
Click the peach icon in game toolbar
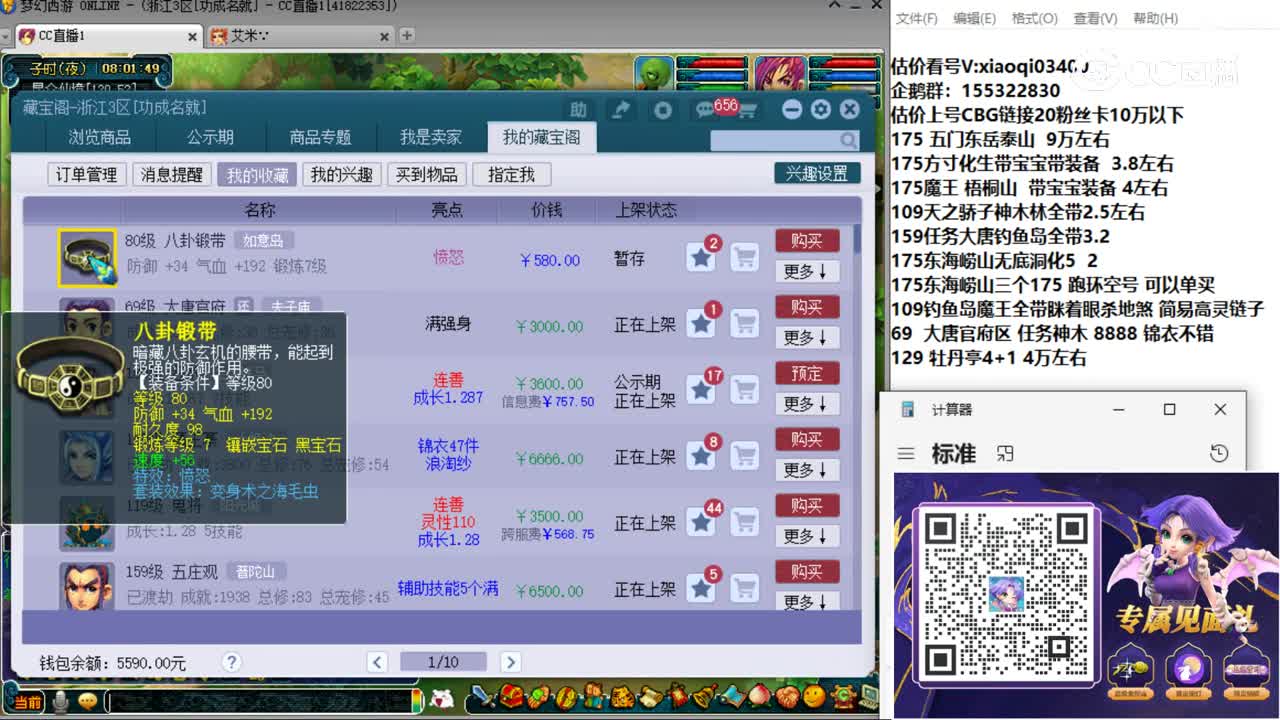tap(760, 695)
